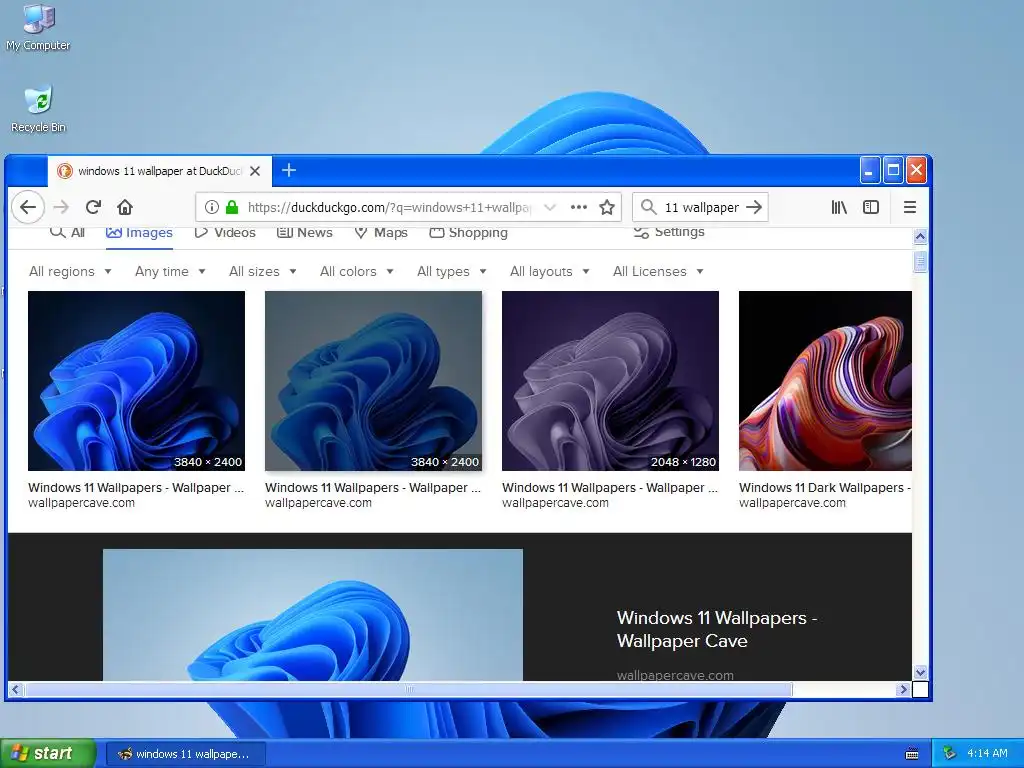Screen dimensions: 1024x768
Task: Click the vertical scrollbar down arrow
Action: (x=920, y=672)
